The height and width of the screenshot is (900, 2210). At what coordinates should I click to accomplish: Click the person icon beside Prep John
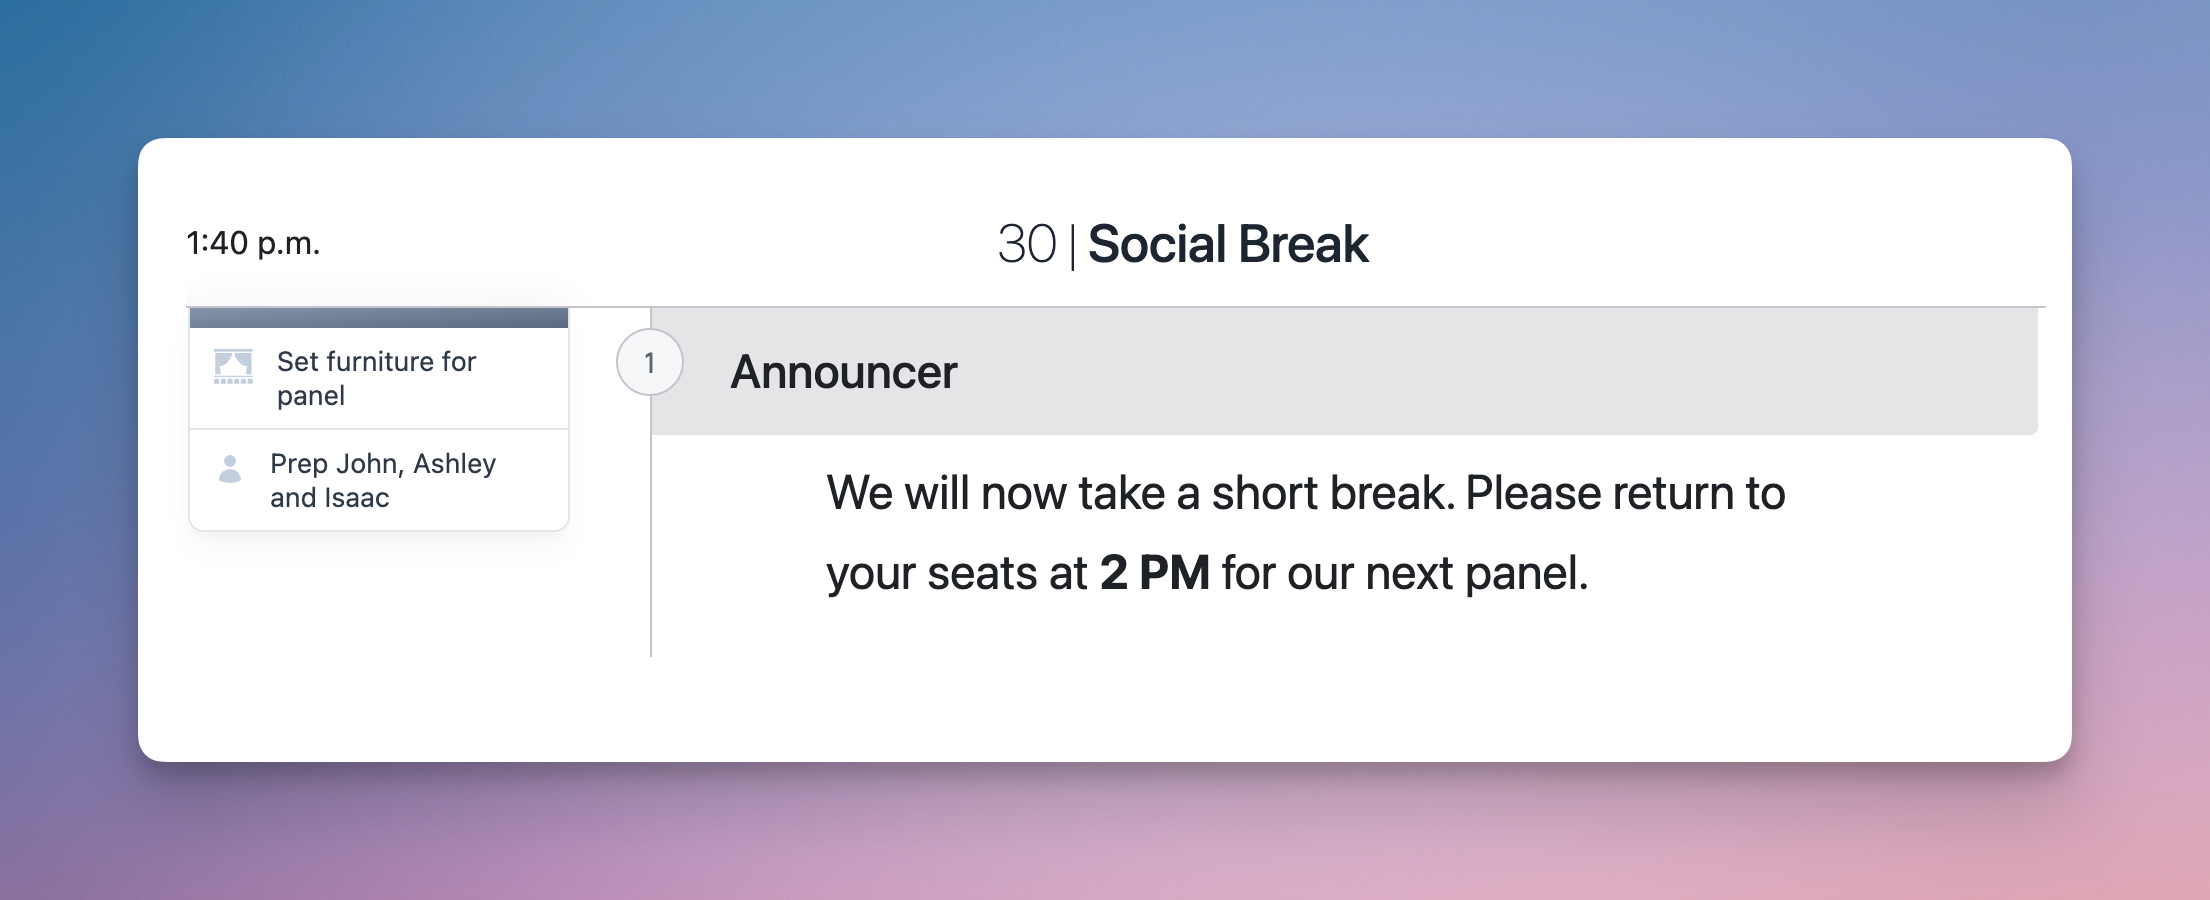(x=230, y=469)
